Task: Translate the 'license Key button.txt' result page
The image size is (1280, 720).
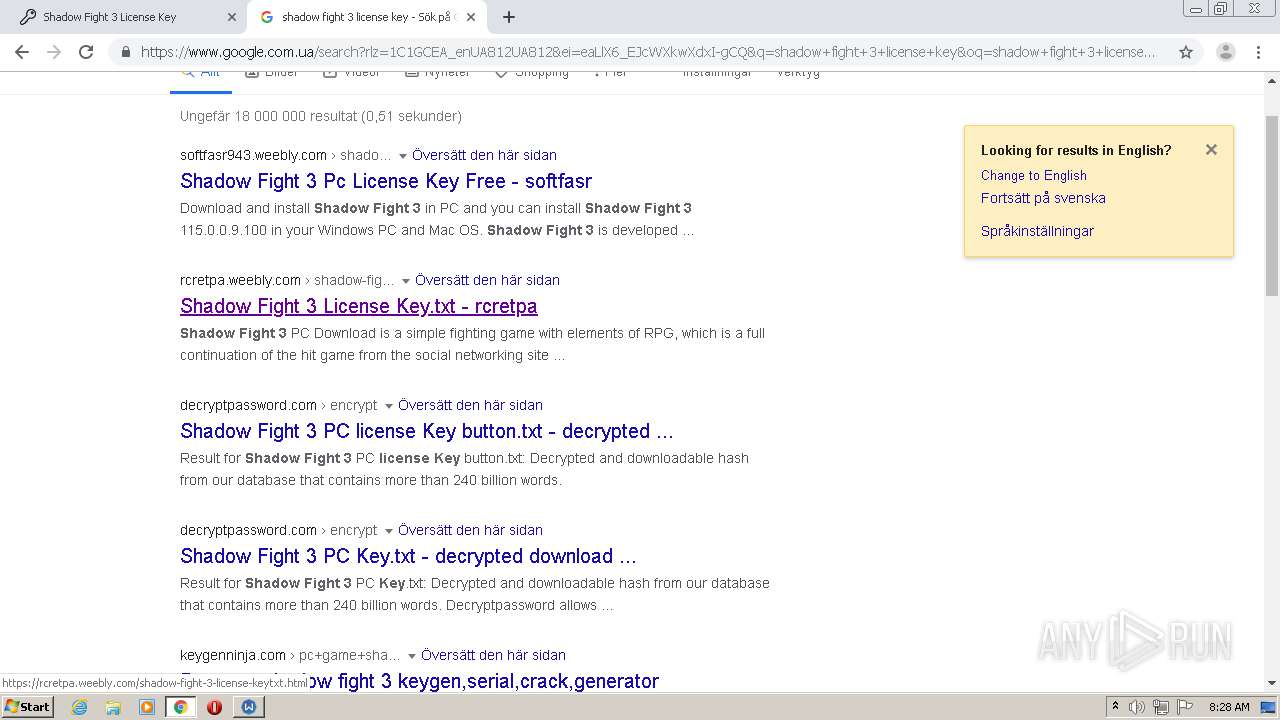Action: click(470, 405)
